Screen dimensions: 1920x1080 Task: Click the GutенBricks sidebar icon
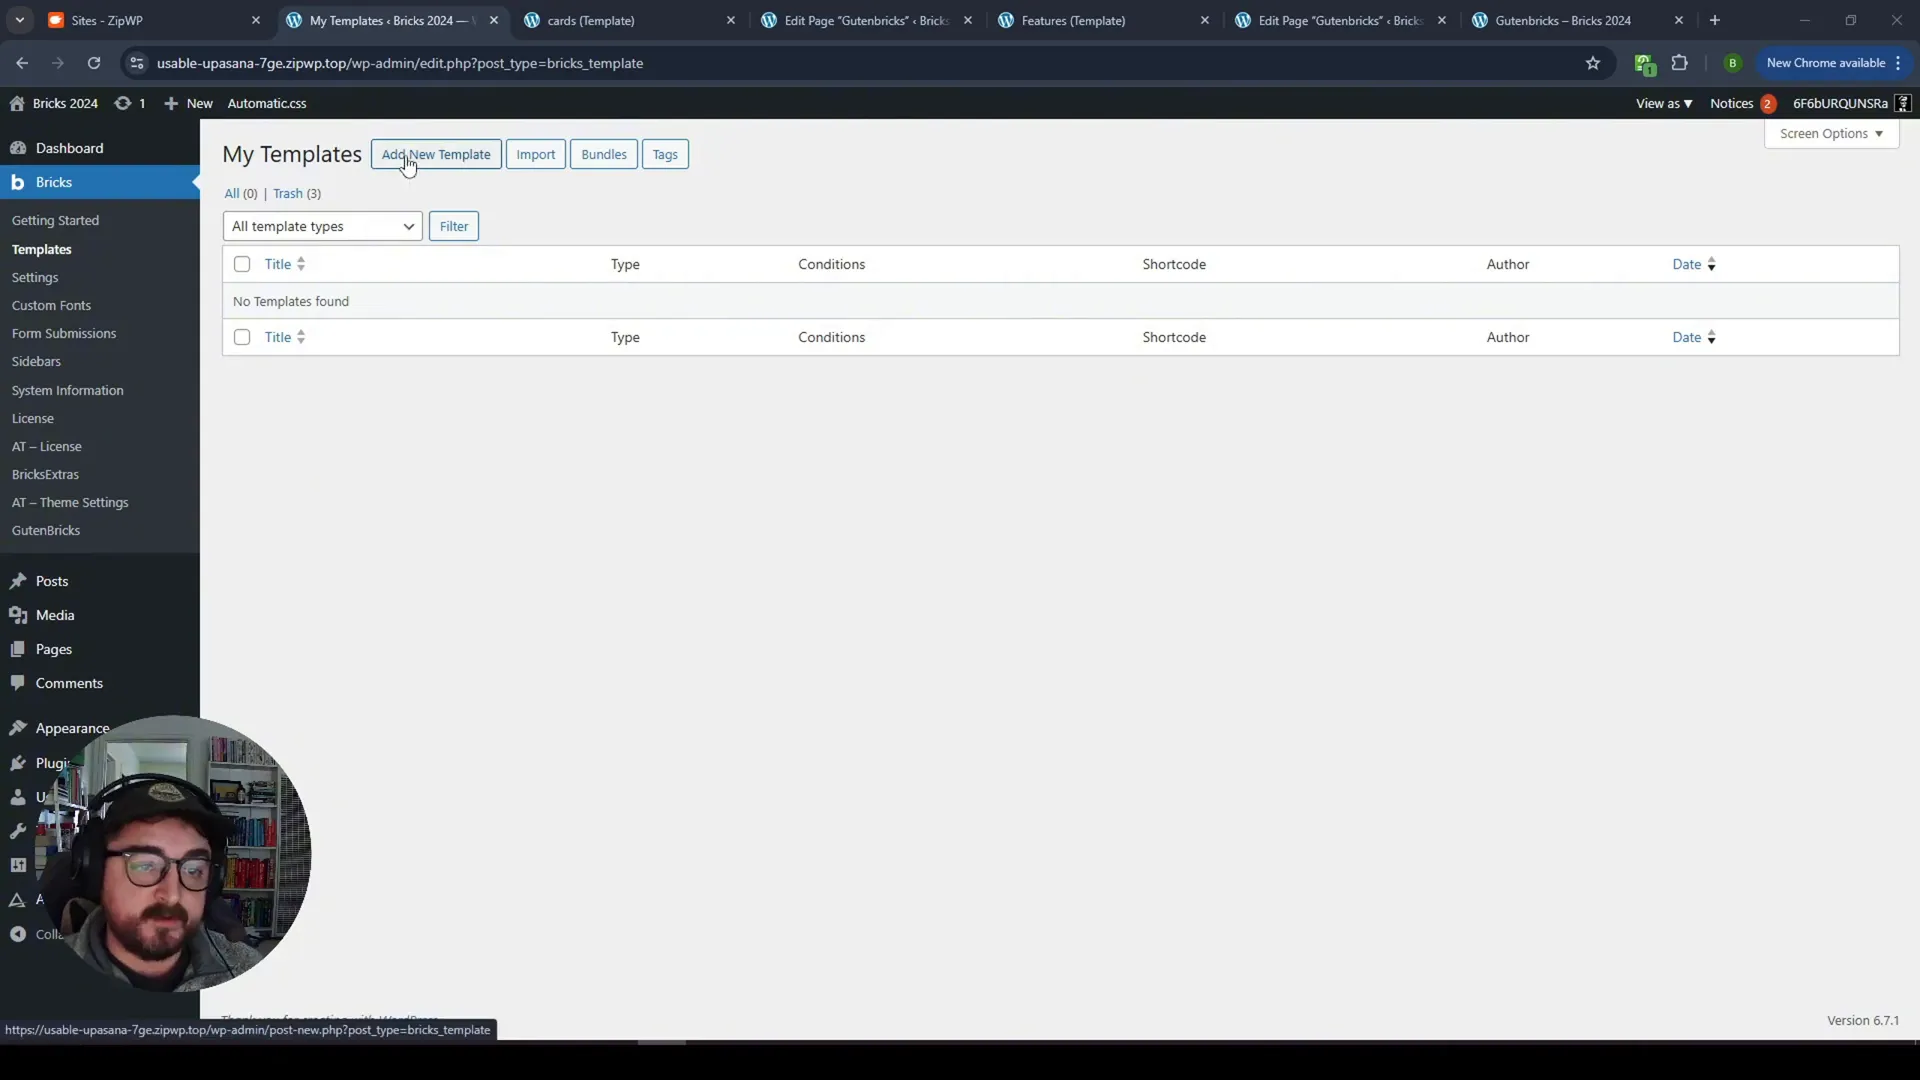click(45, 529)
